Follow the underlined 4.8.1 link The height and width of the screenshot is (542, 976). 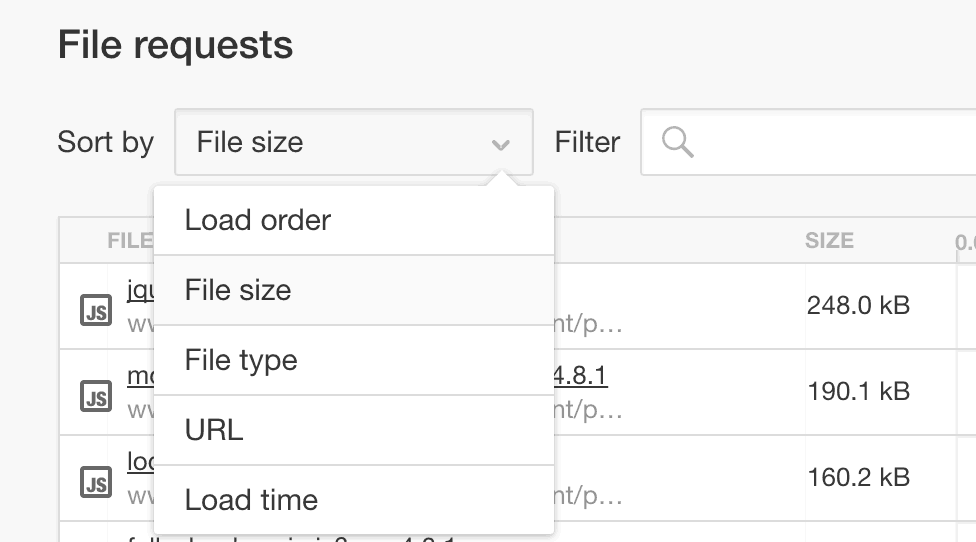pyautogui.click(x=580, y=375)
